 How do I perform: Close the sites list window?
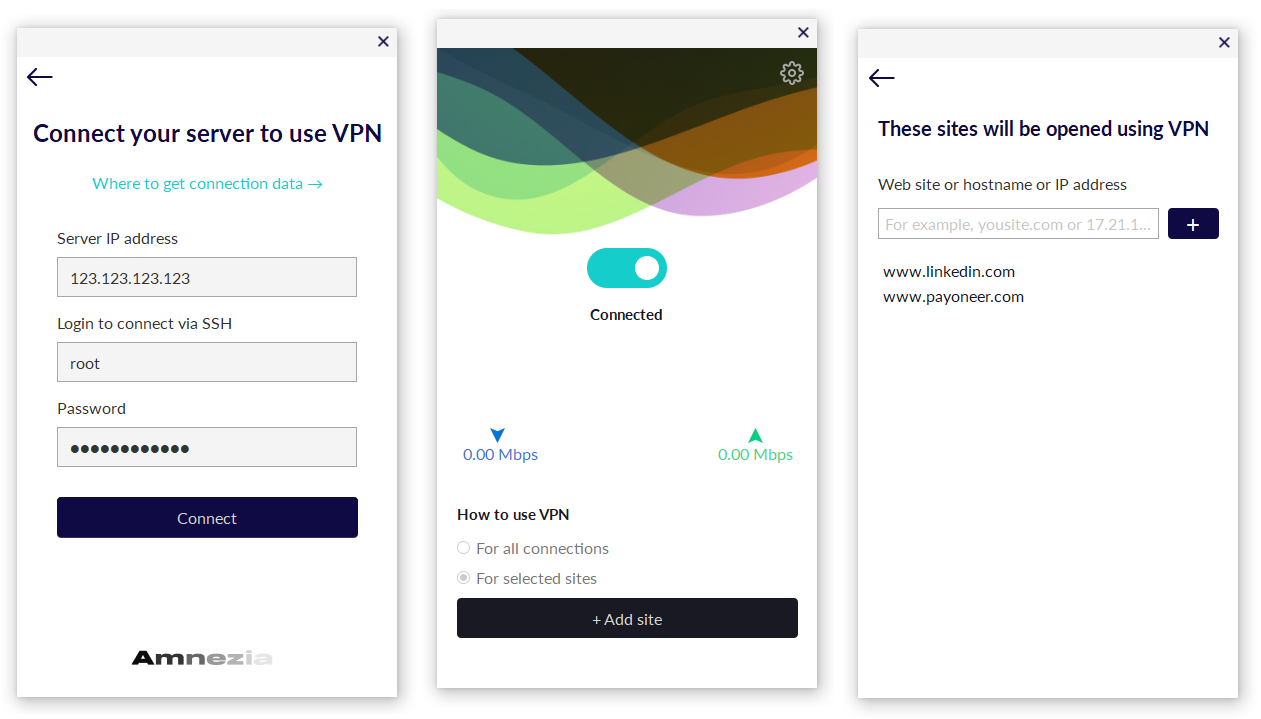pos(1224,42)
